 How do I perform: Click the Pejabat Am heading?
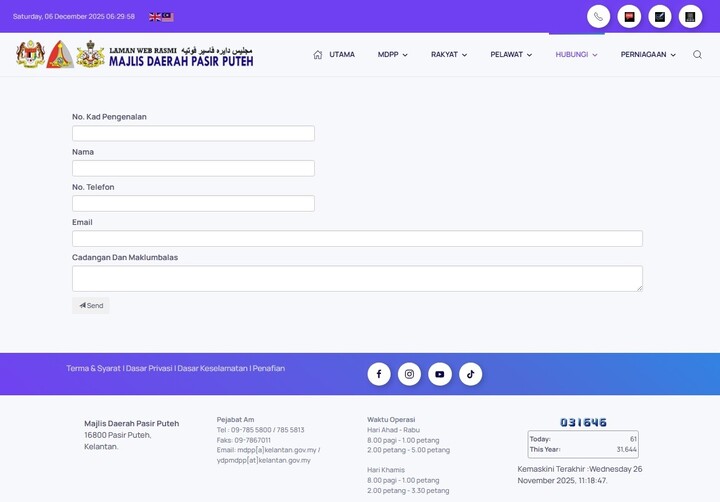pyautogui.click(x=235, y=420)
